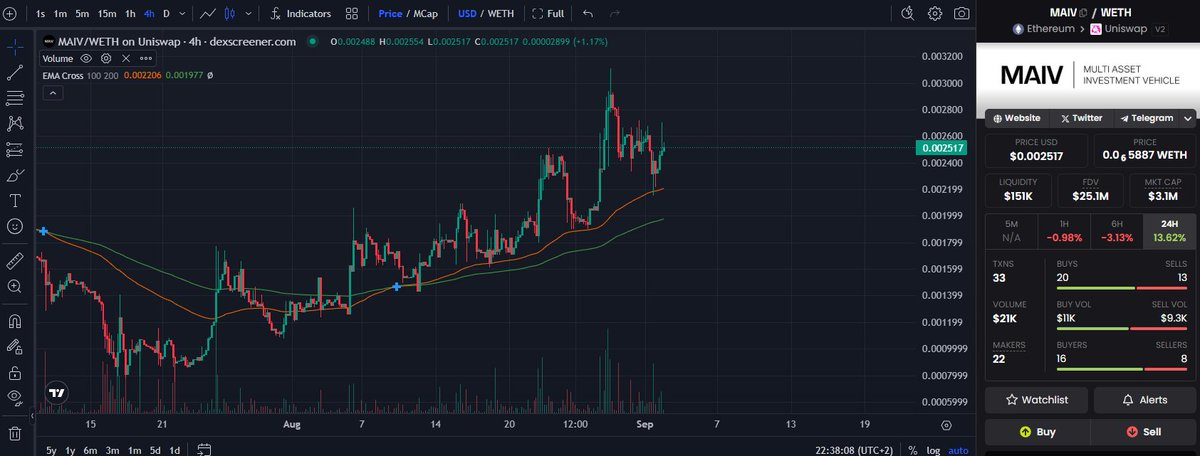Select the Text annotation tool
1200x456 pixels.
[x=15, y=200]
